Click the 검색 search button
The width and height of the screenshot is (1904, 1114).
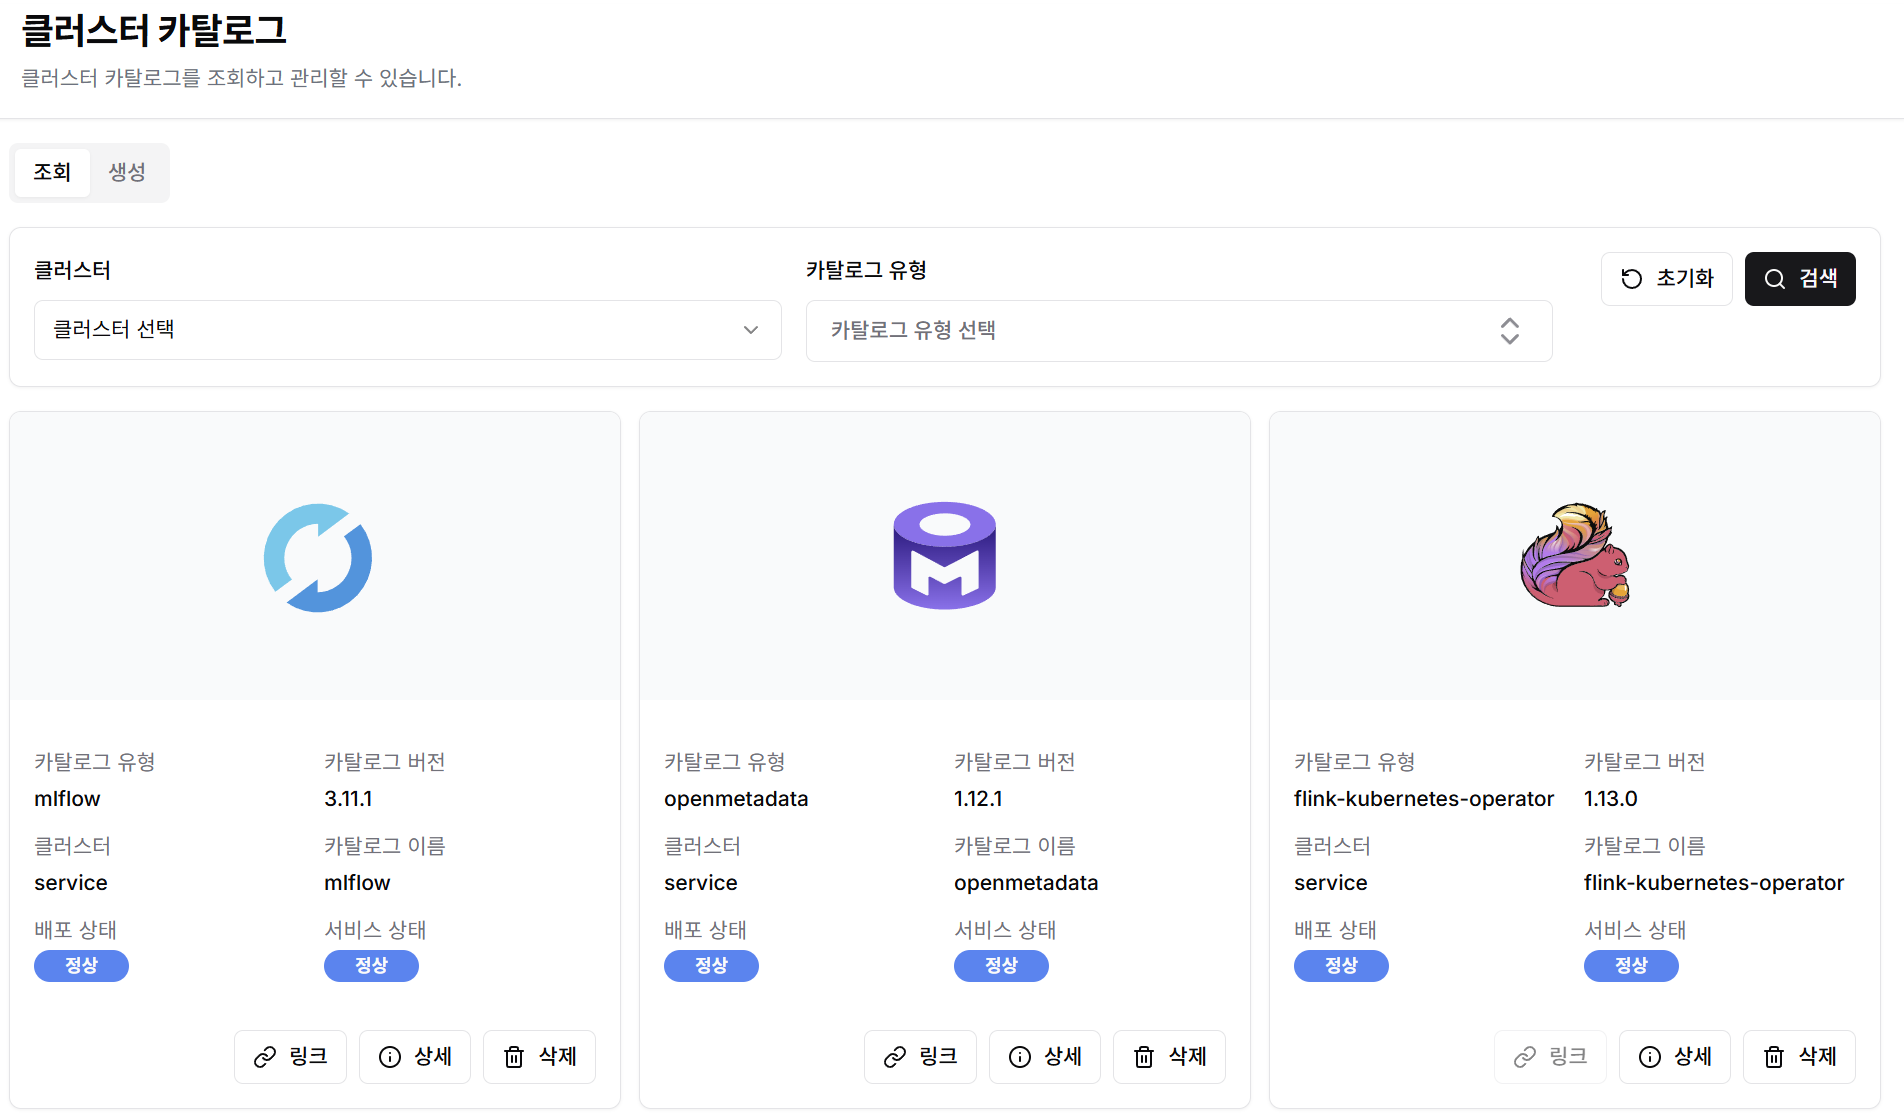coord(1800,279)
